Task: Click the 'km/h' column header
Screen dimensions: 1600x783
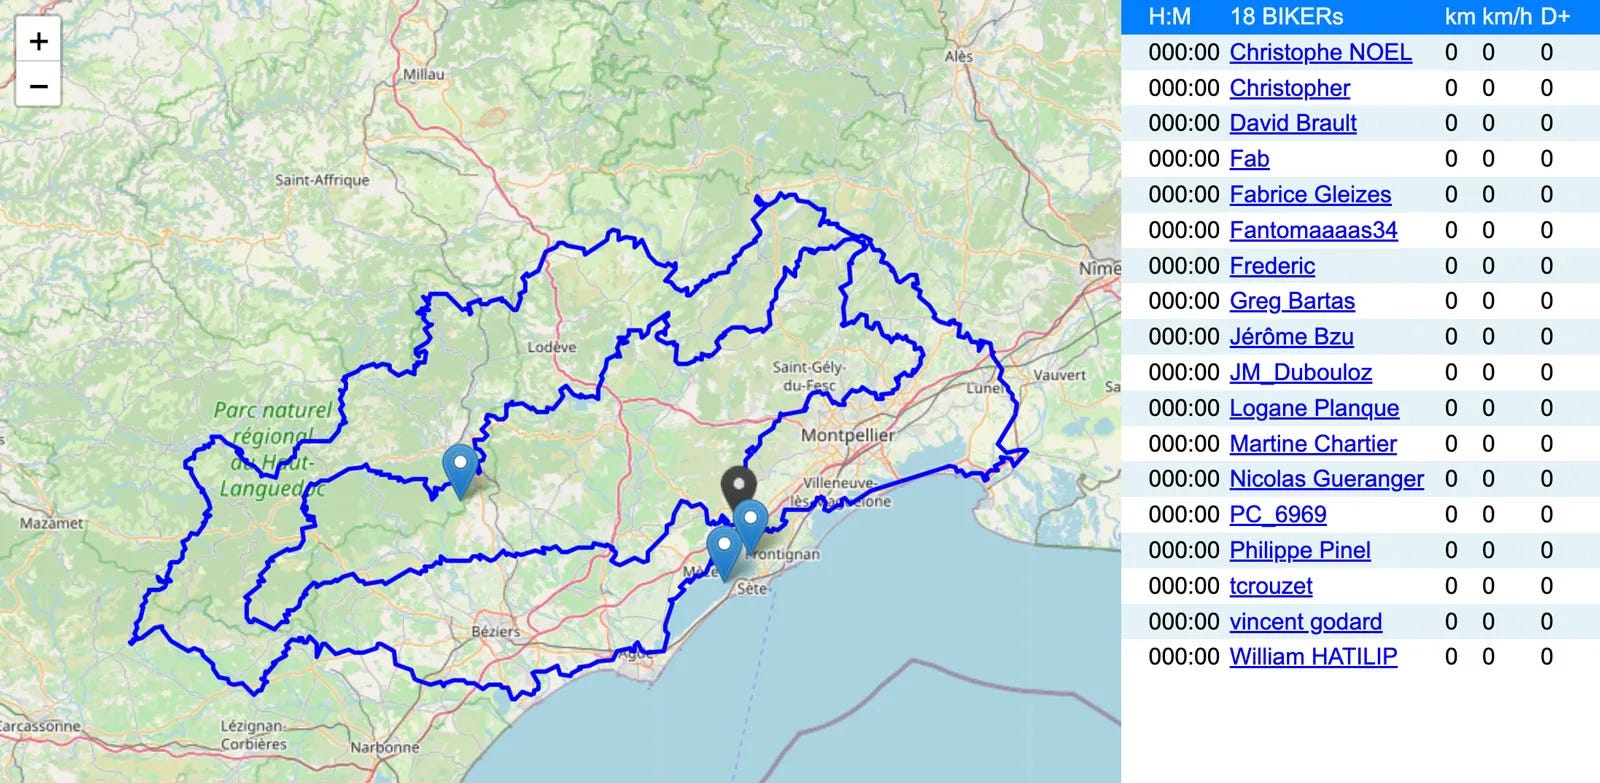Action: [1507, 17]
